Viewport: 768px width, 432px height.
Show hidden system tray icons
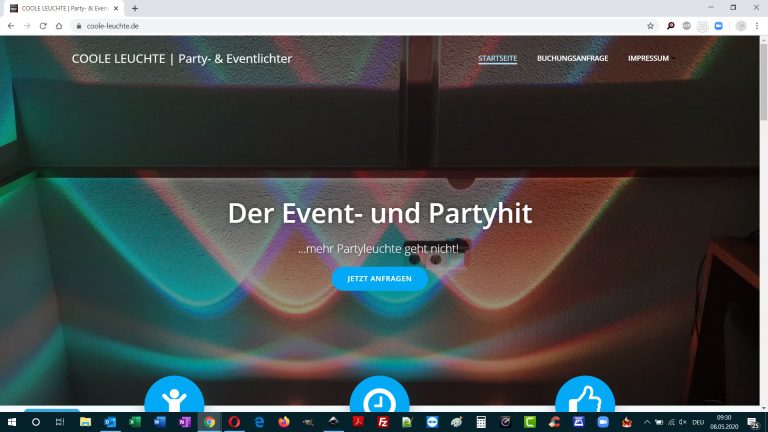click(x=647, y=422)
